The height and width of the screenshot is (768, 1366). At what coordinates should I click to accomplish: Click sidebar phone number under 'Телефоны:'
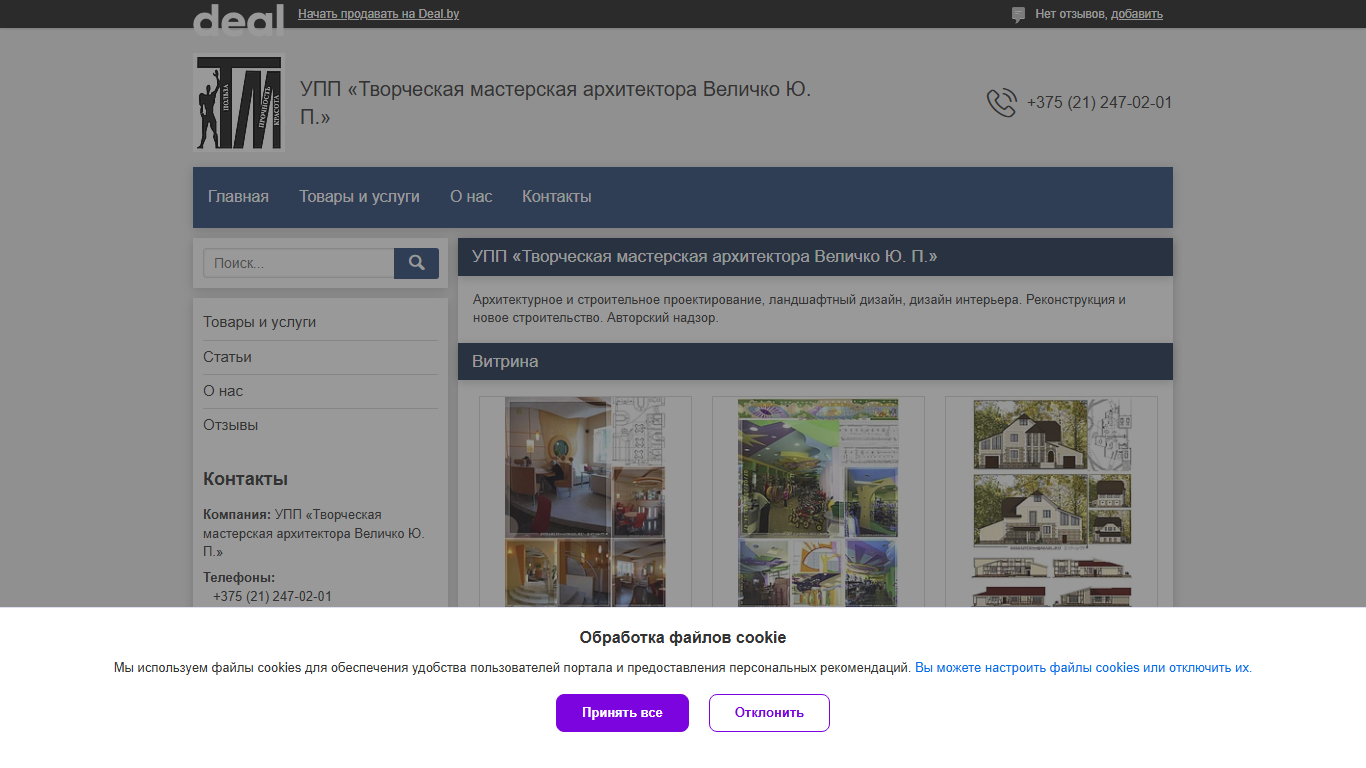coord(272,596)
